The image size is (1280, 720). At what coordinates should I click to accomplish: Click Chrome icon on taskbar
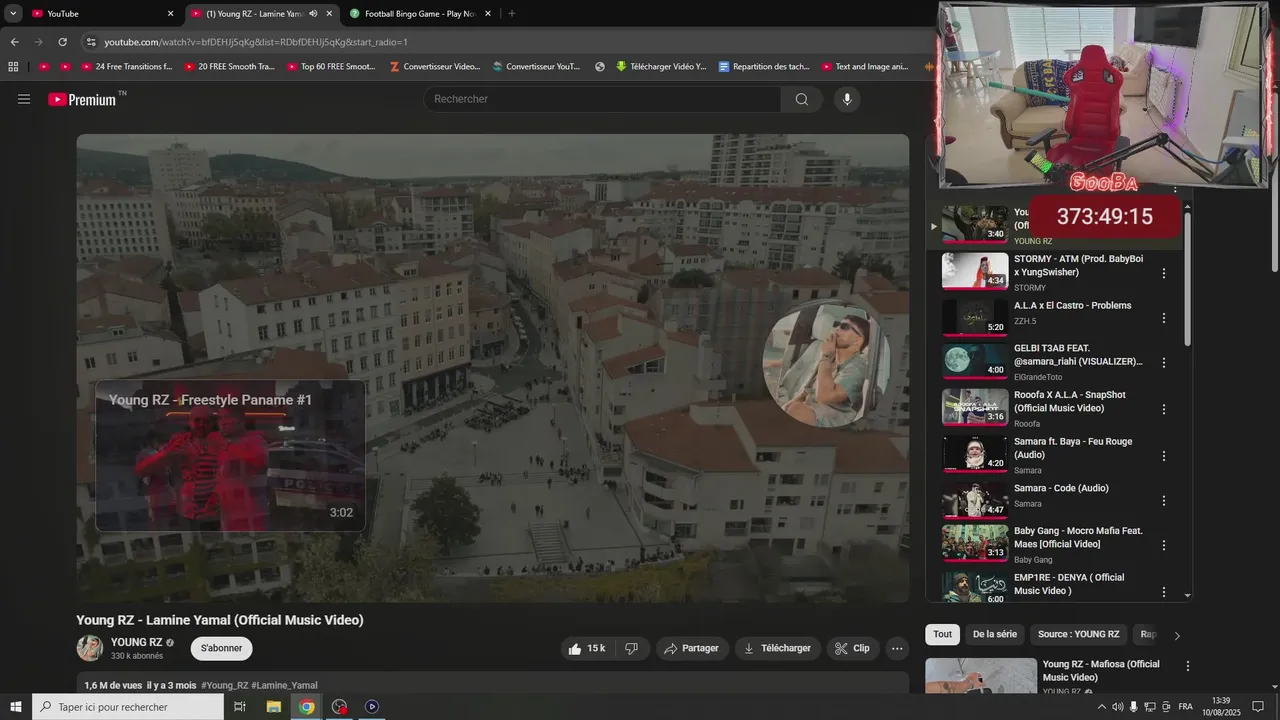(x=307, y=706)
